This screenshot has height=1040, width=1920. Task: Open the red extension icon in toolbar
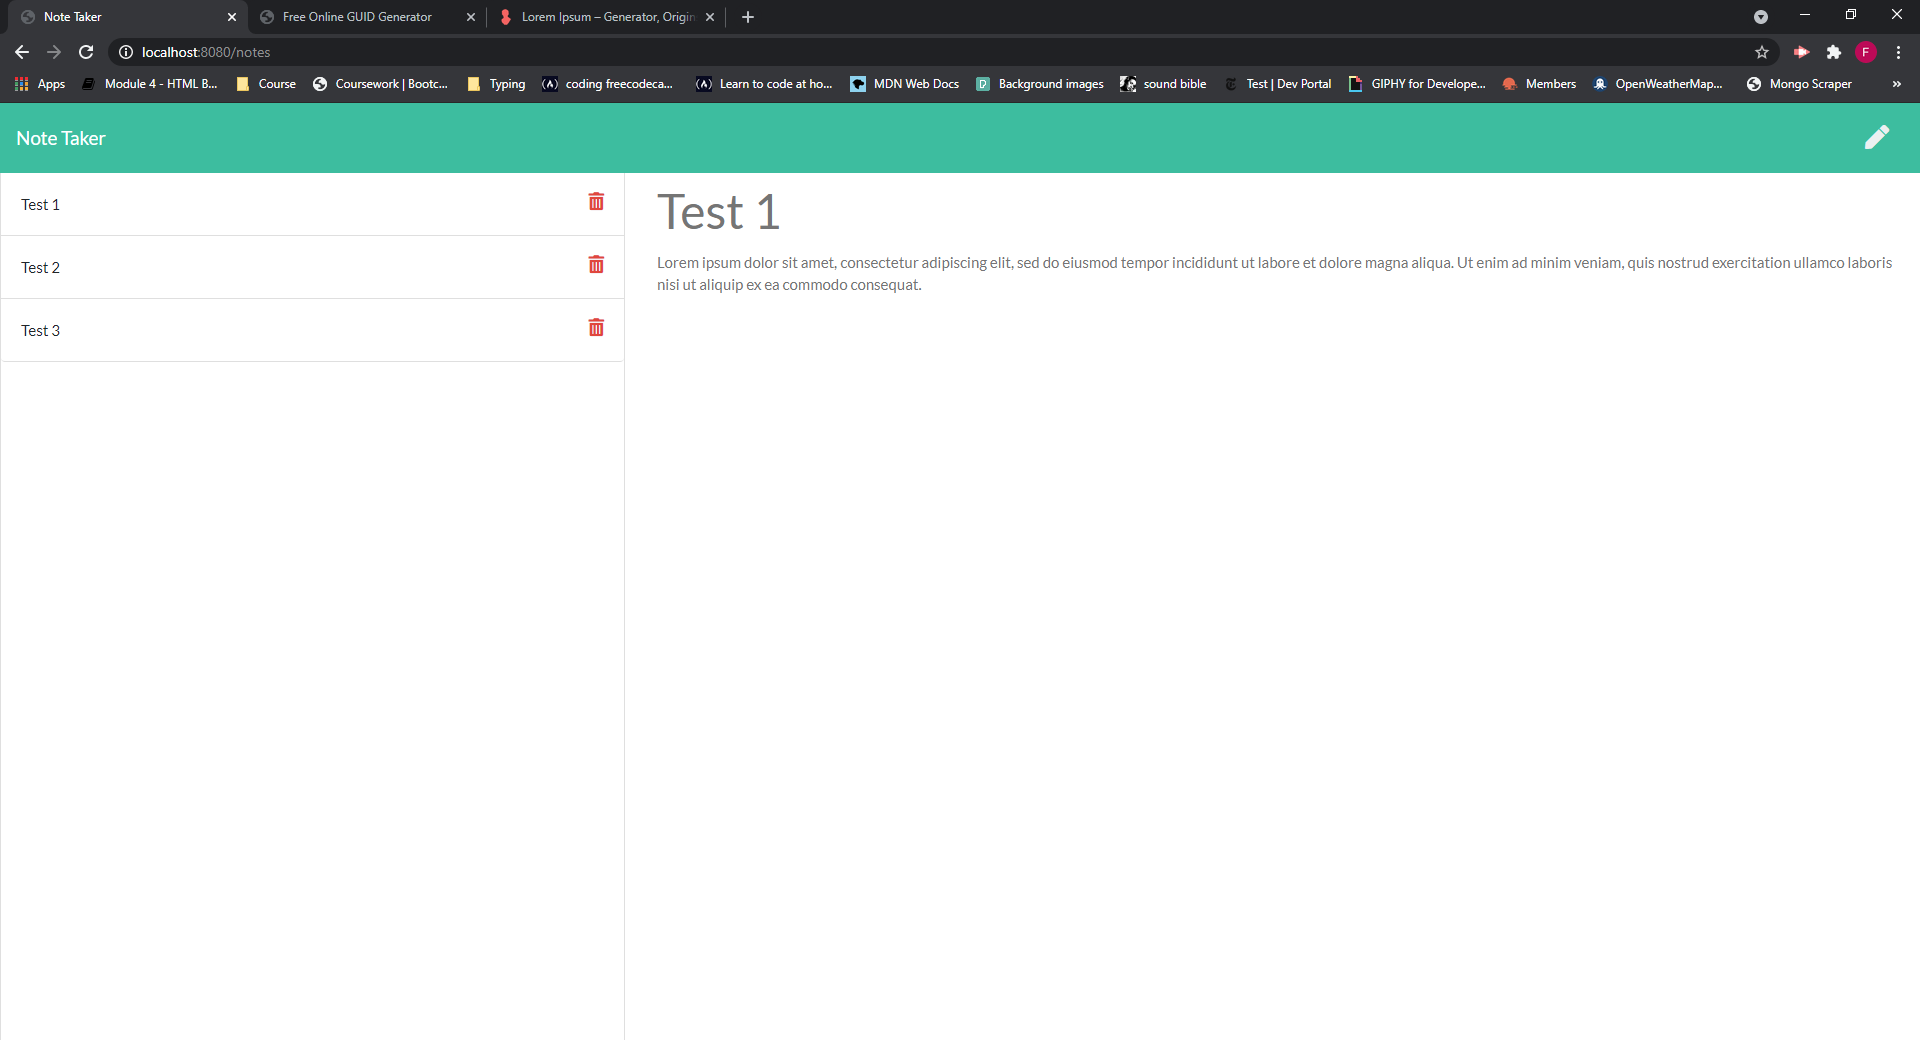coord(1802,52)
